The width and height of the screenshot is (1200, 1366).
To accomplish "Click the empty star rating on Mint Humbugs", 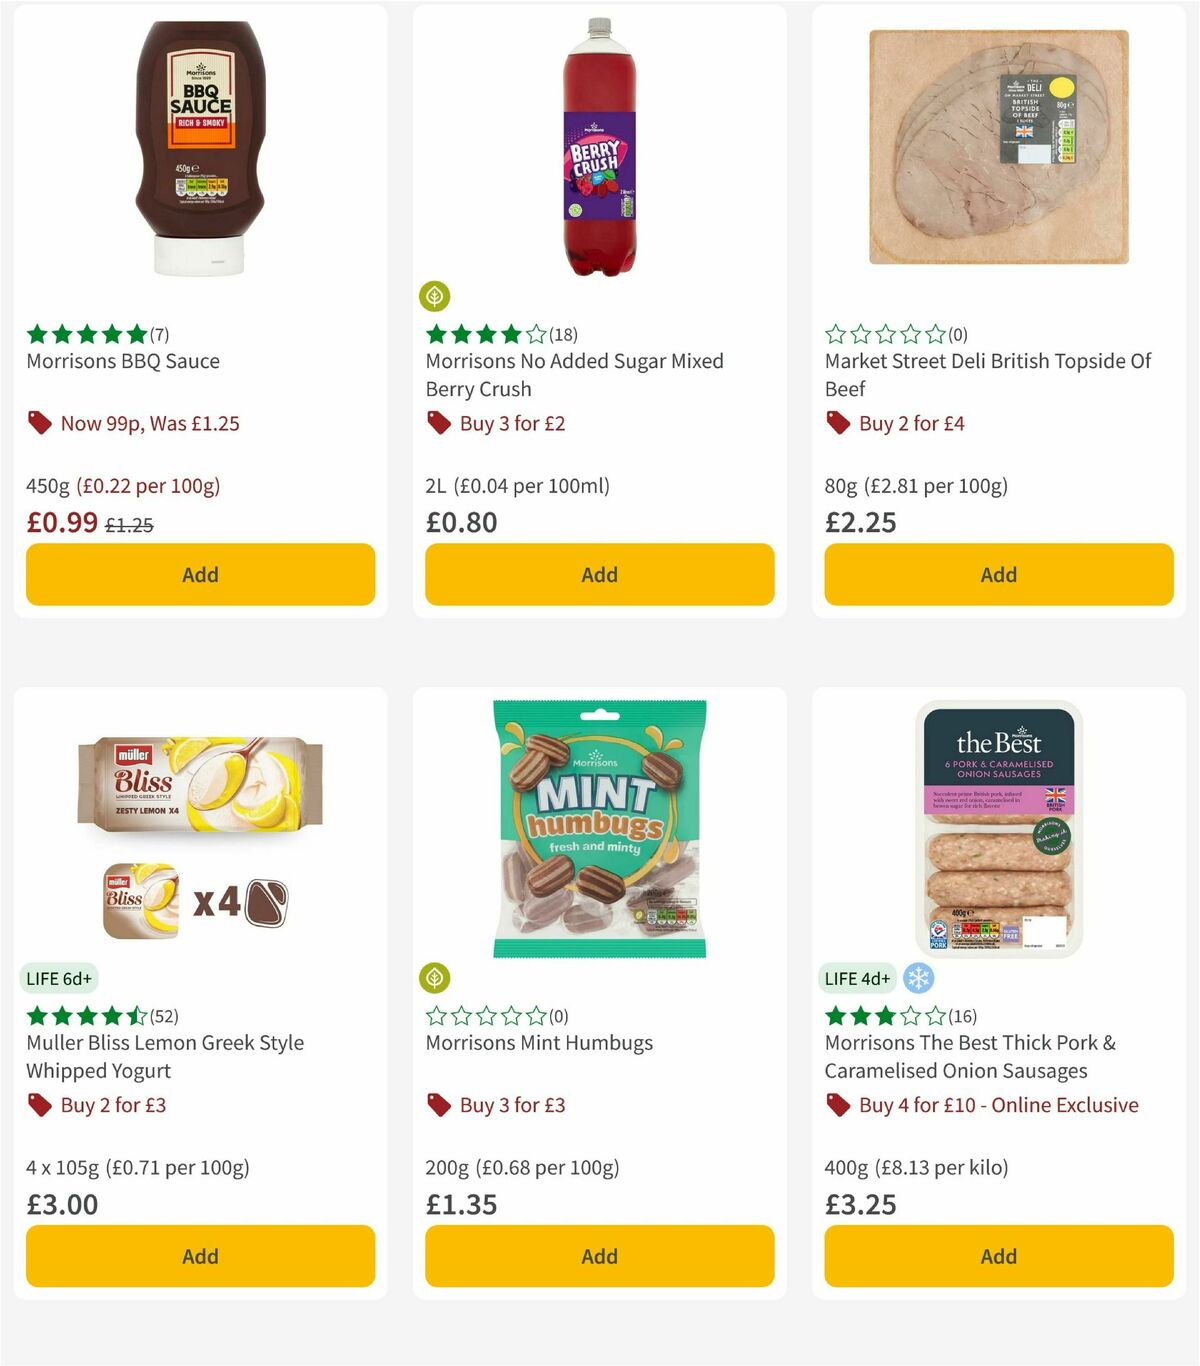I will point(484,1015).
